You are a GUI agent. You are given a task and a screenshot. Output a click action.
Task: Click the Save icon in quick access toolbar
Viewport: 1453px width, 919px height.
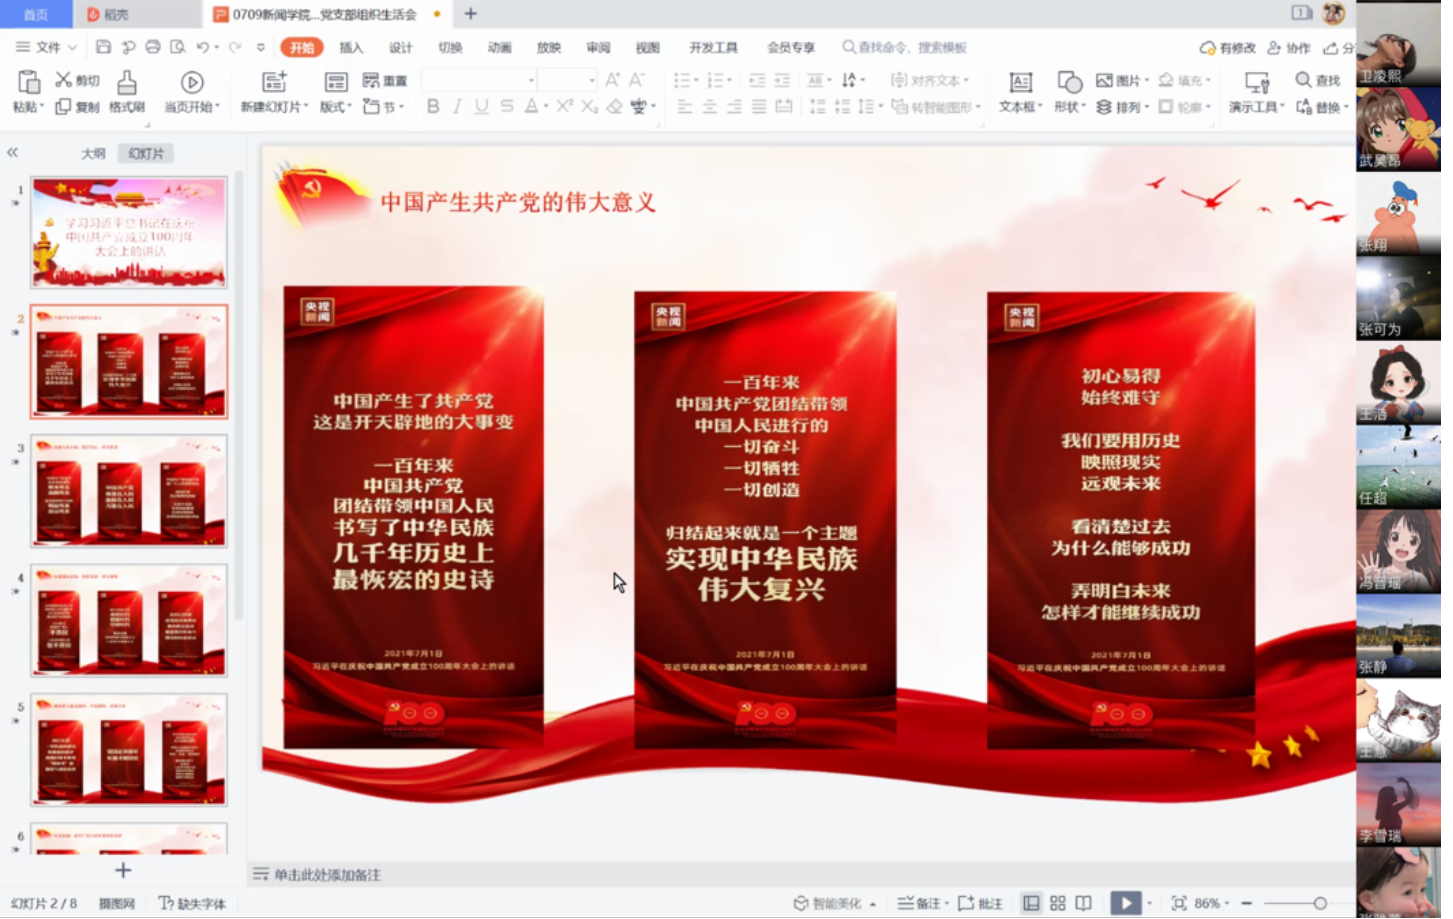(103, 47)
